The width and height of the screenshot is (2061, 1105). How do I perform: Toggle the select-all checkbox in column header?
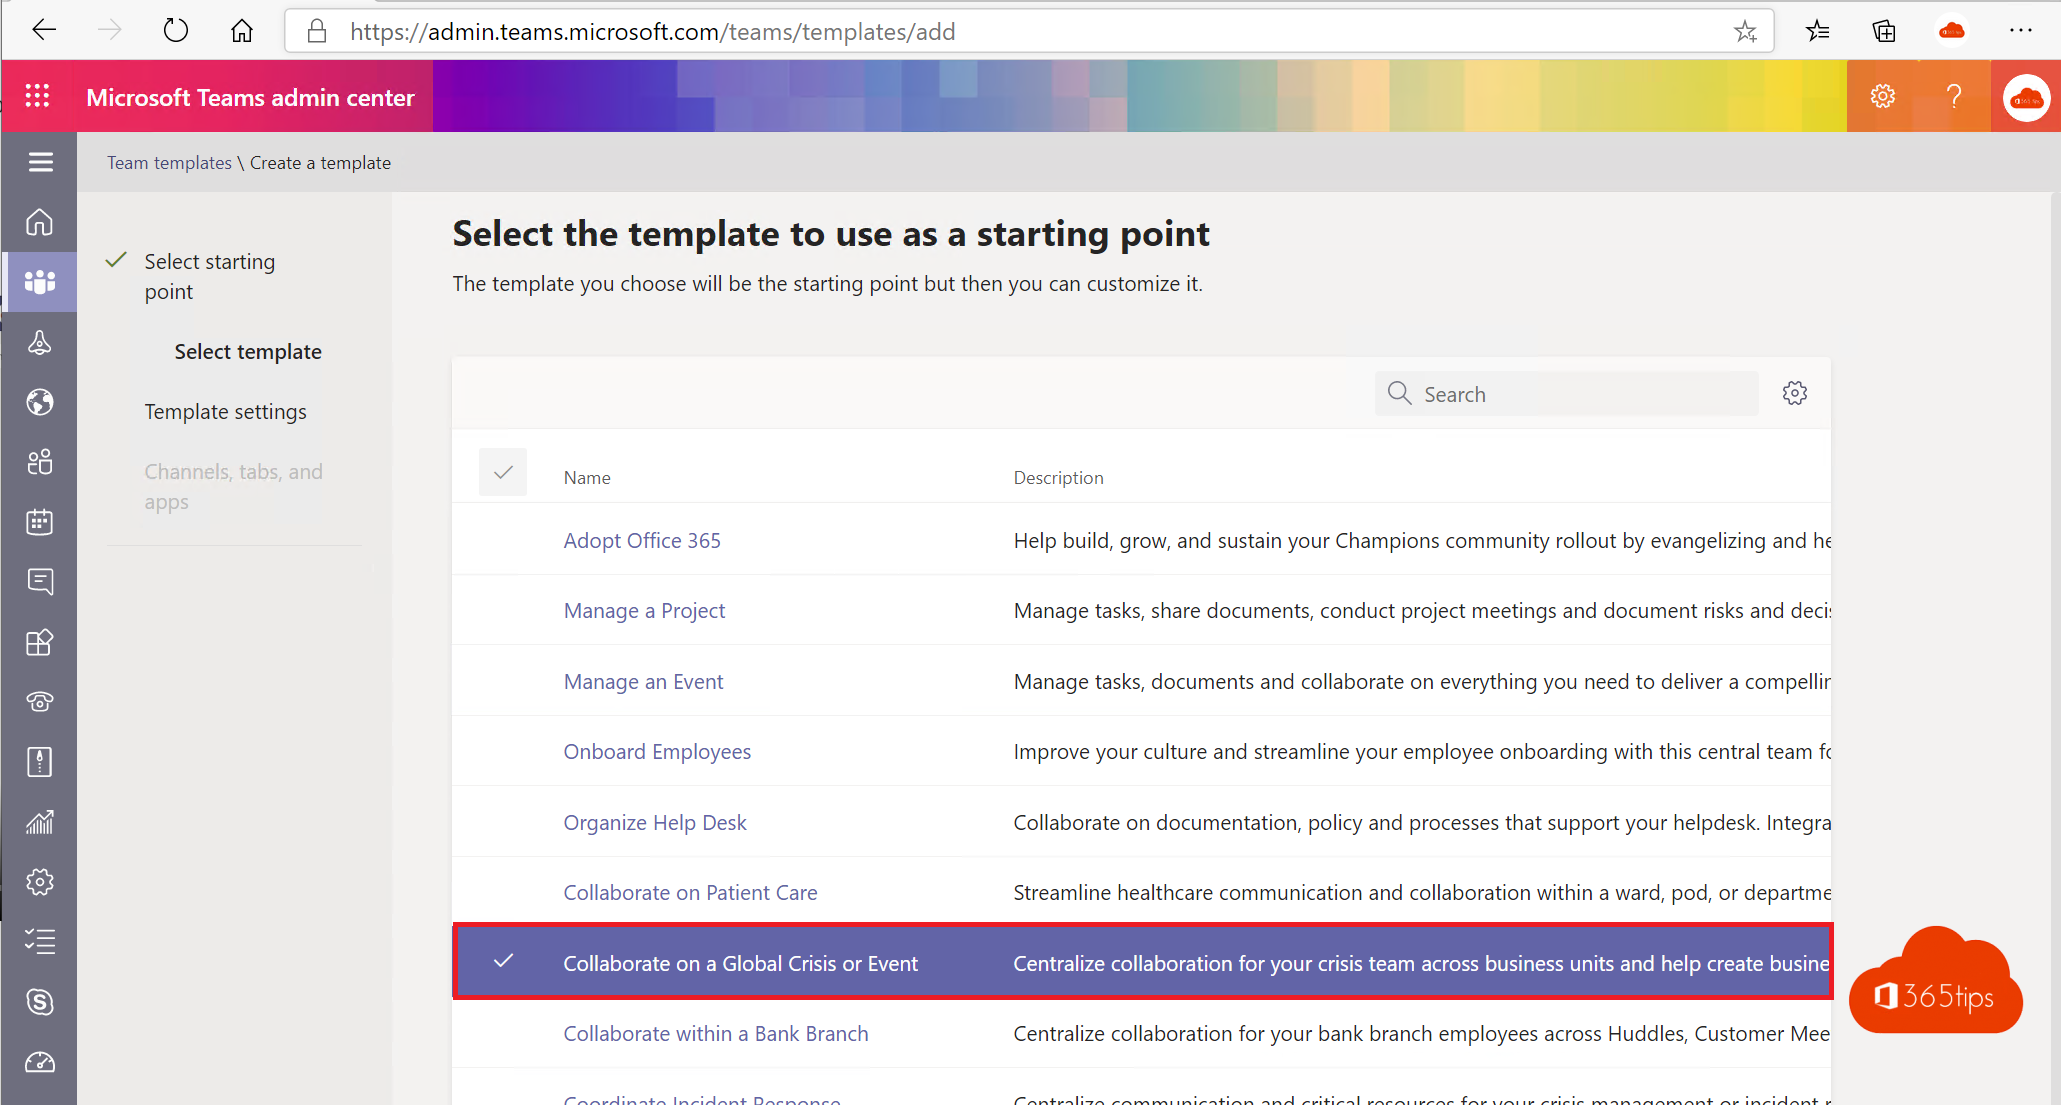pos(503,473)
